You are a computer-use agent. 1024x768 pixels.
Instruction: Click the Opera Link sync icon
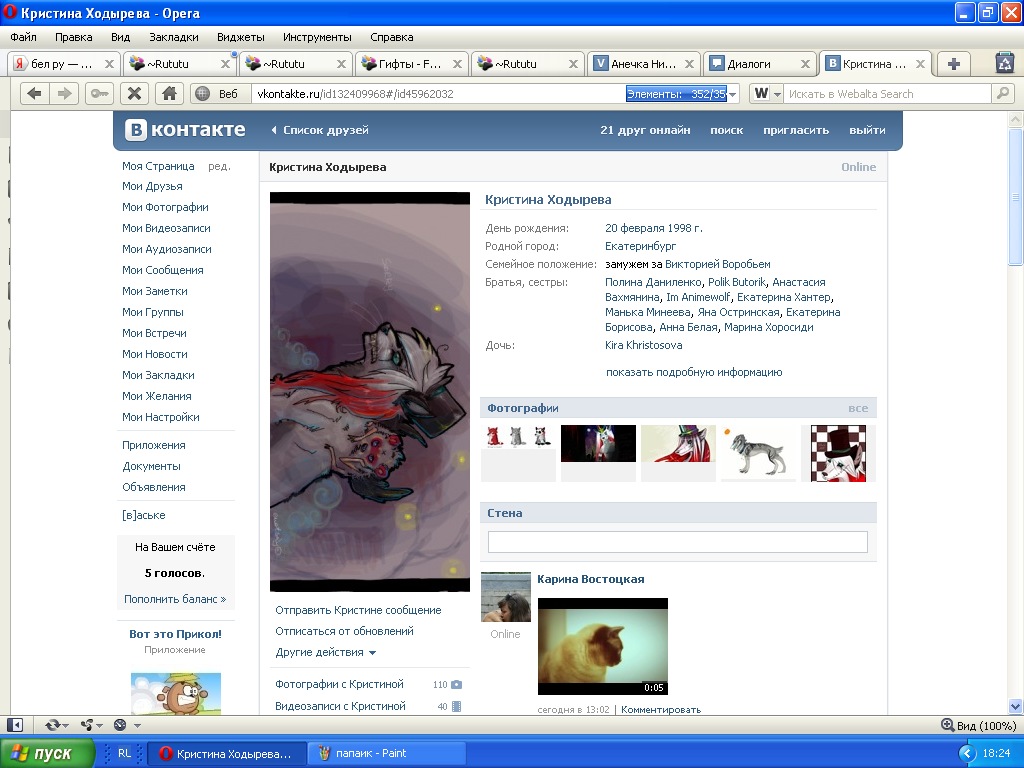click(52, 725)
